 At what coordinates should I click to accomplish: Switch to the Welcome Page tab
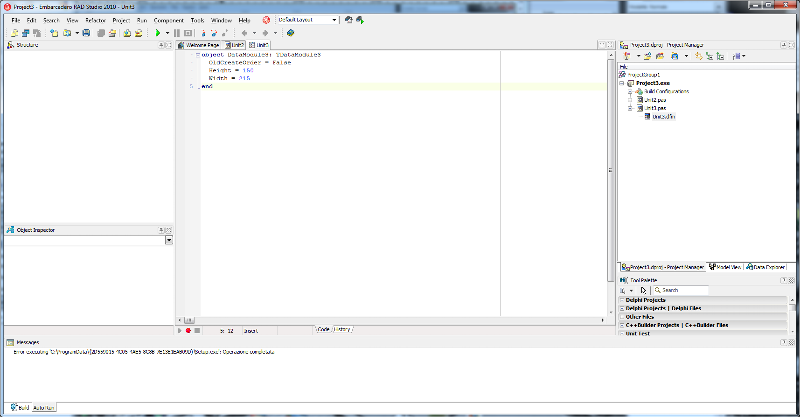[199, 45]
